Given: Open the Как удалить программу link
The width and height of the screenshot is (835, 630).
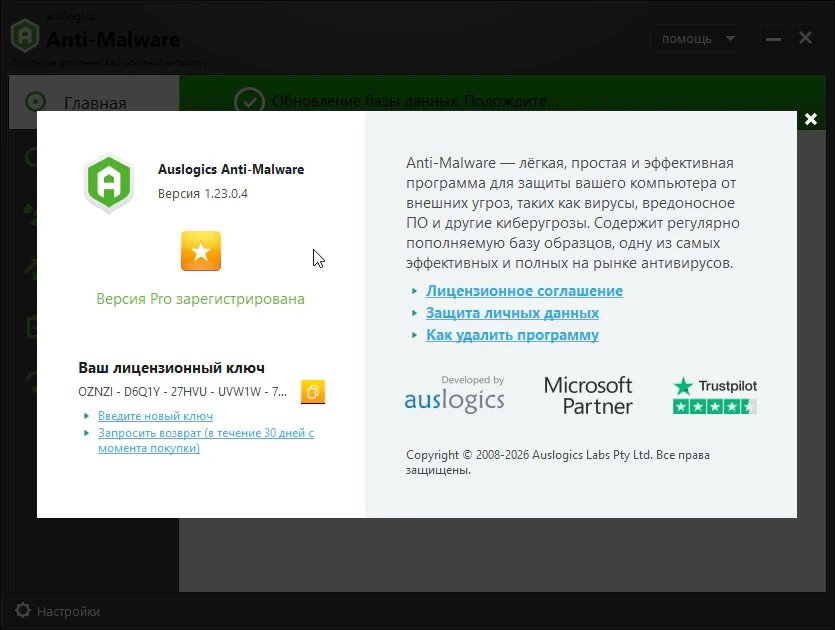Looking at the screenshot, I should [512, 335].
